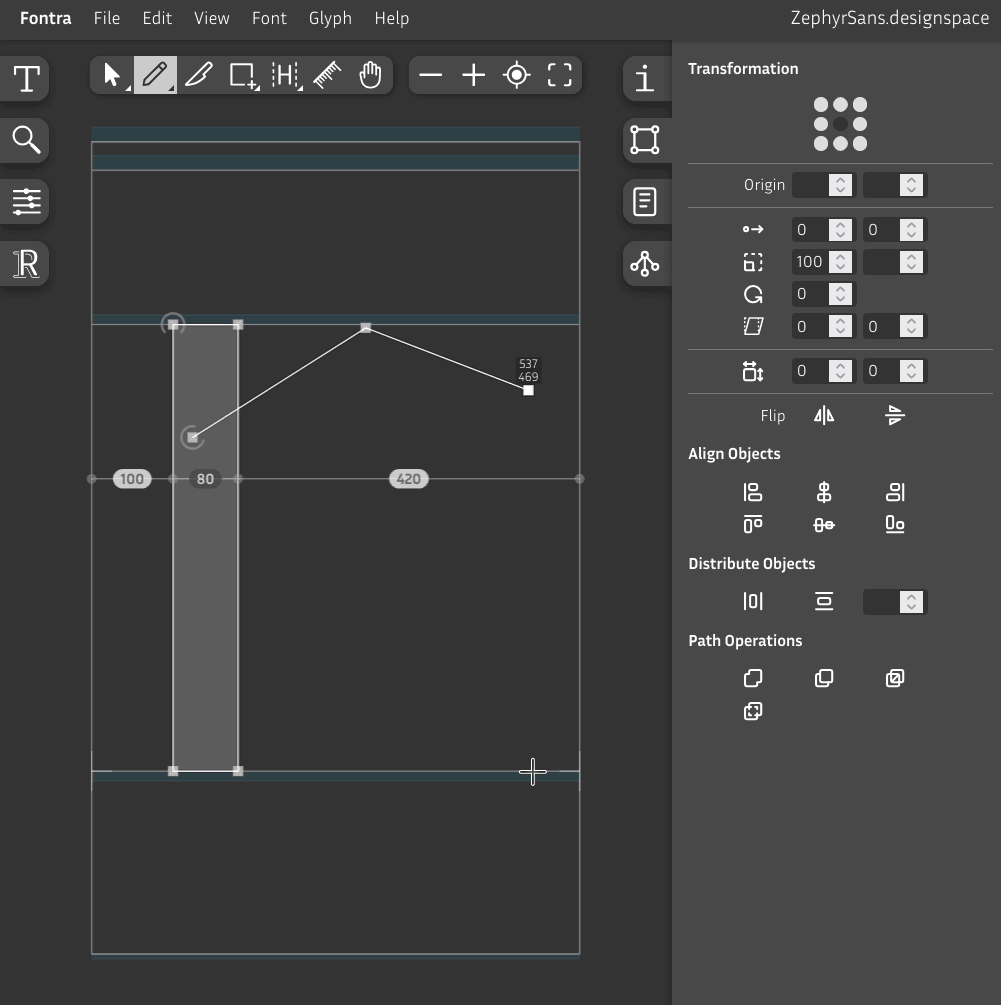The height and width of the screenshot is (1005, 1001).
Task: Select the Pointer tool
Action: point(111,75)
